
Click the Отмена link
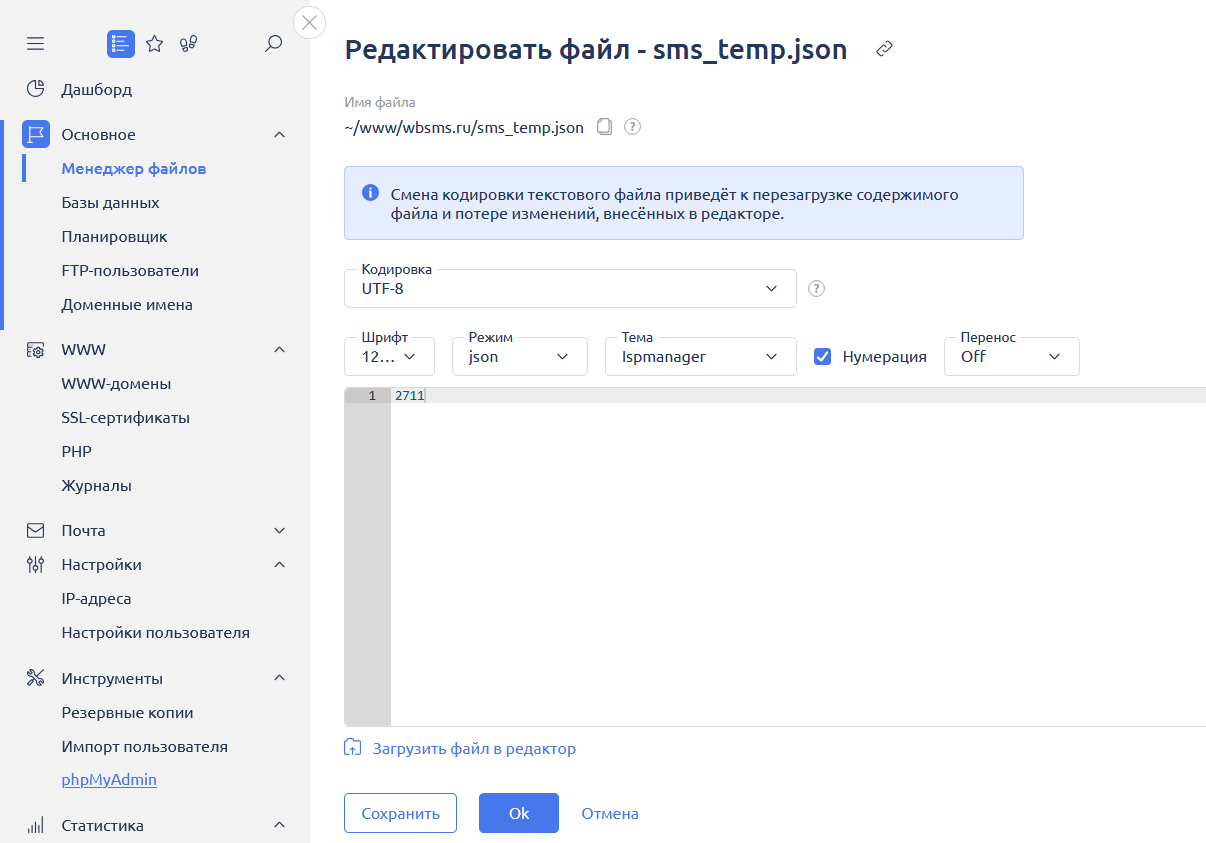(610, 814)
